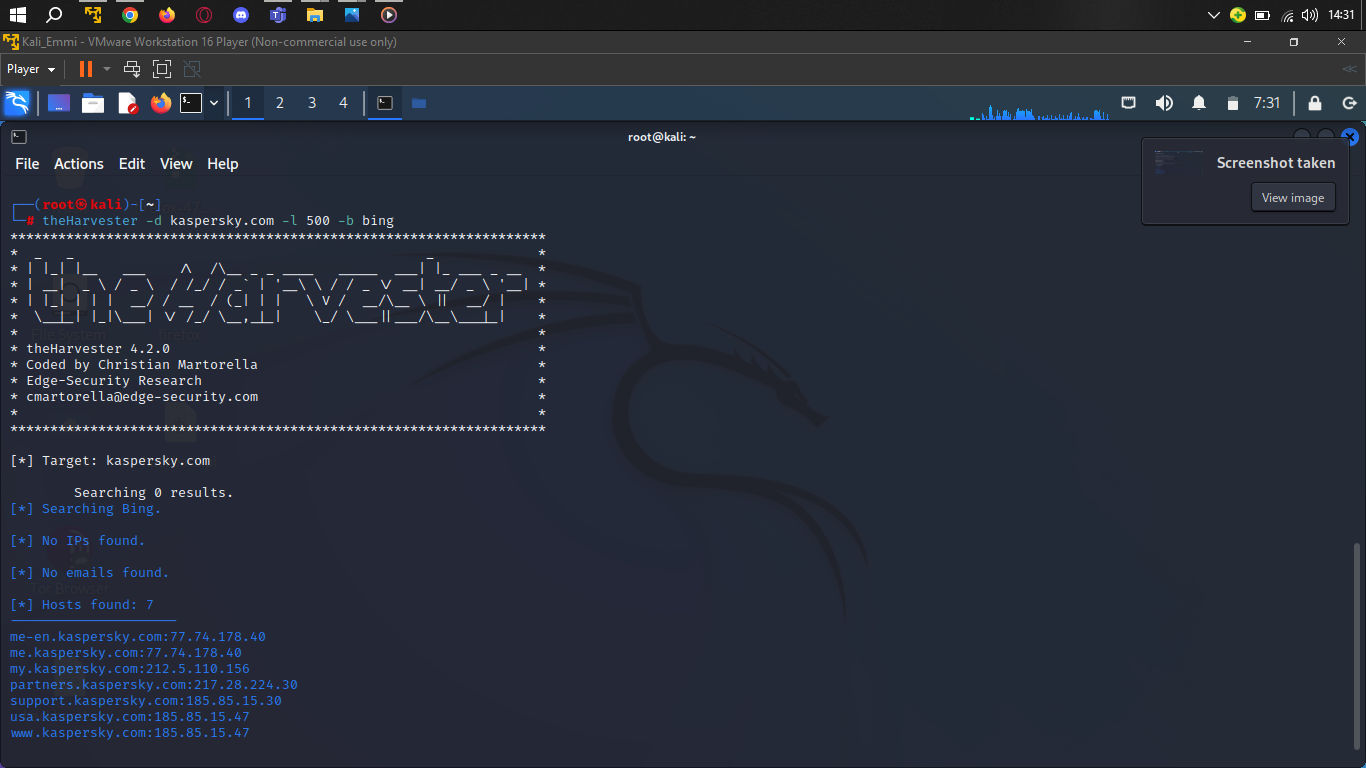Viewport: 1366px width, 768px height.
Task: Open Windows search magnifier icon
Action: tap(54, 15)
